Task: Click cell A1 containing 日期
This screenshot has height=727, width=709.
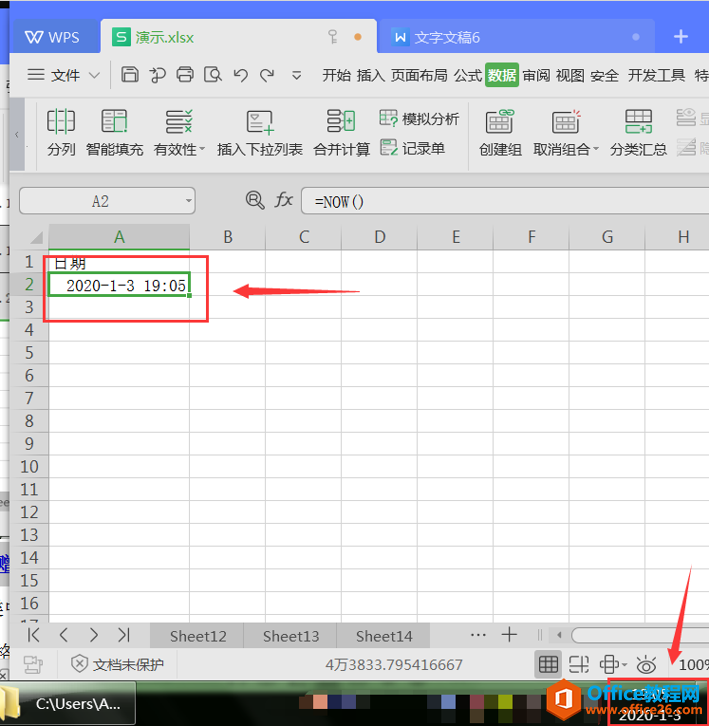Action: (119, 263)
